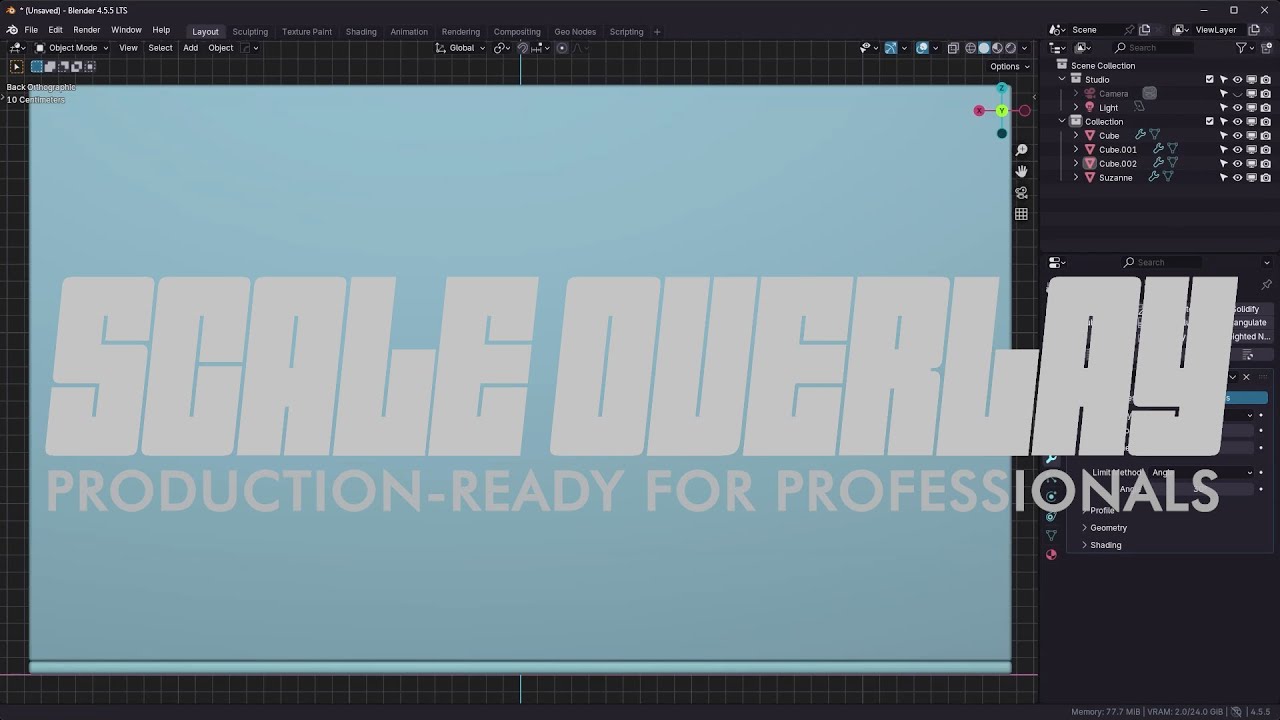Open the Render menu
This screenshot has width=1280, height=720.
pos(86,30)
